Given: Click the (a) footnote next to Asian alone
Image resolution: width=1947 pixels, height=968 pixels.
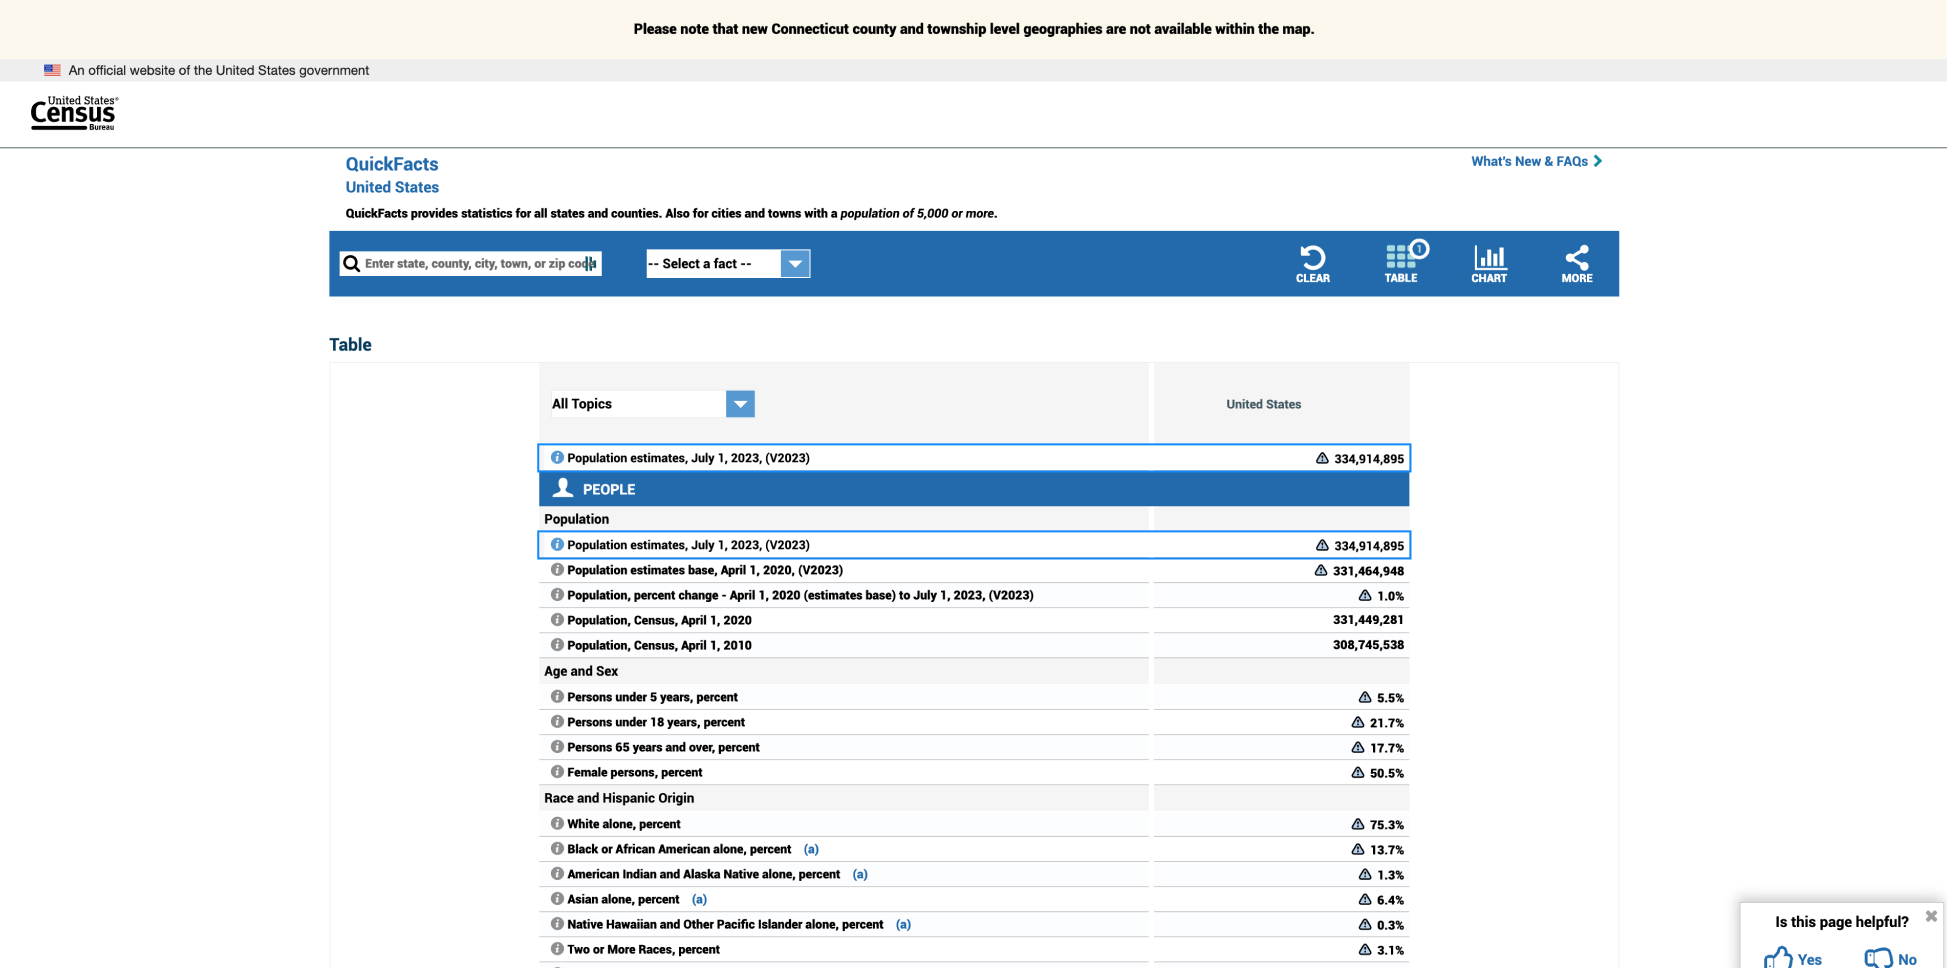Looking at the screenshot, I should (x=698, y=898).
